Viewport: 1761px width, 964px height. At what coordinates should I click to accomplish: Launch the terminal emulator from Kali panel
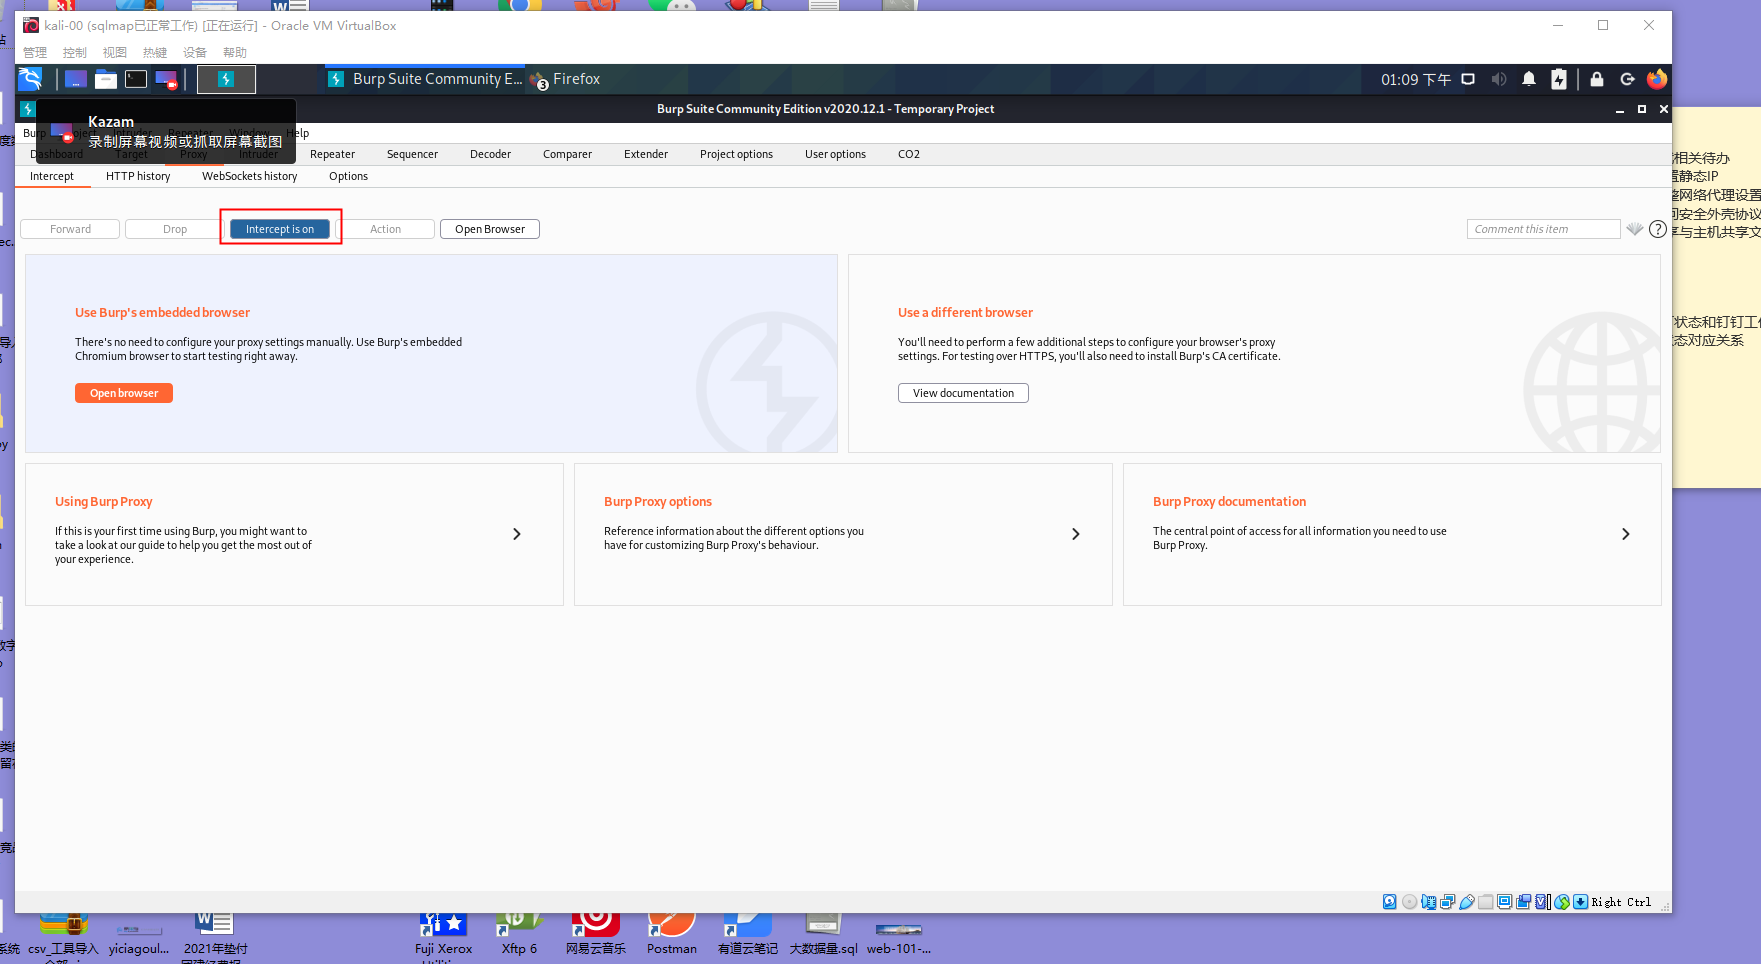136,79
